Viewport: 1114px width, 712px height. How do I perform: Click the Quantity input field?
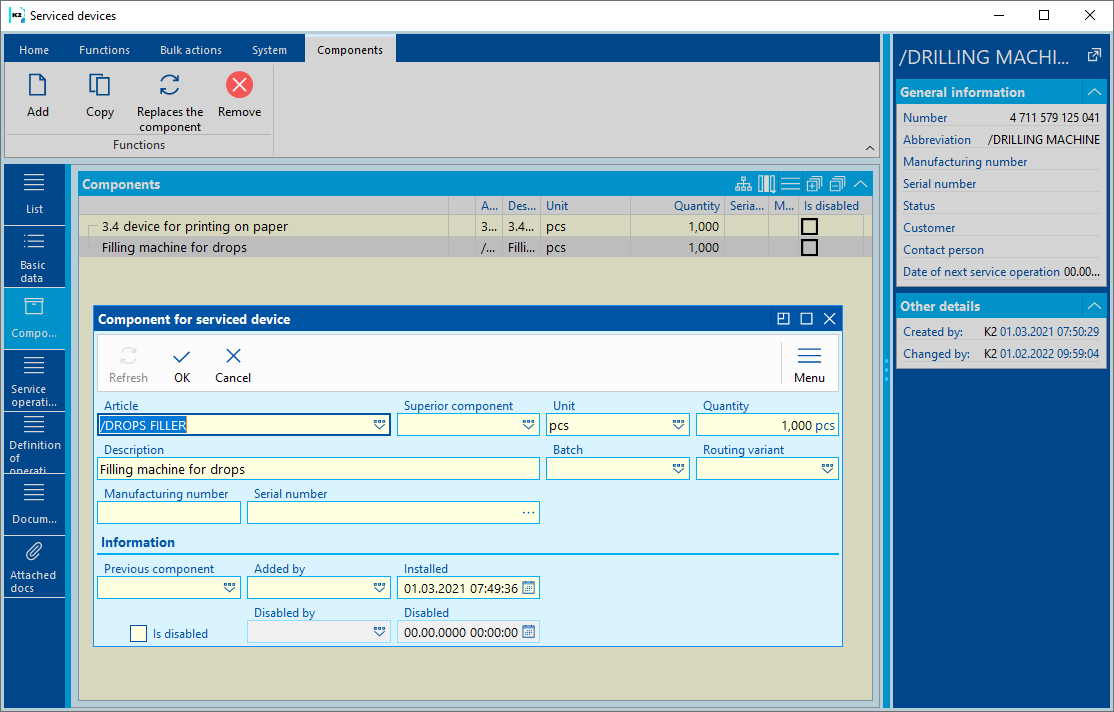pyautogui.click(x=767, y=425)
